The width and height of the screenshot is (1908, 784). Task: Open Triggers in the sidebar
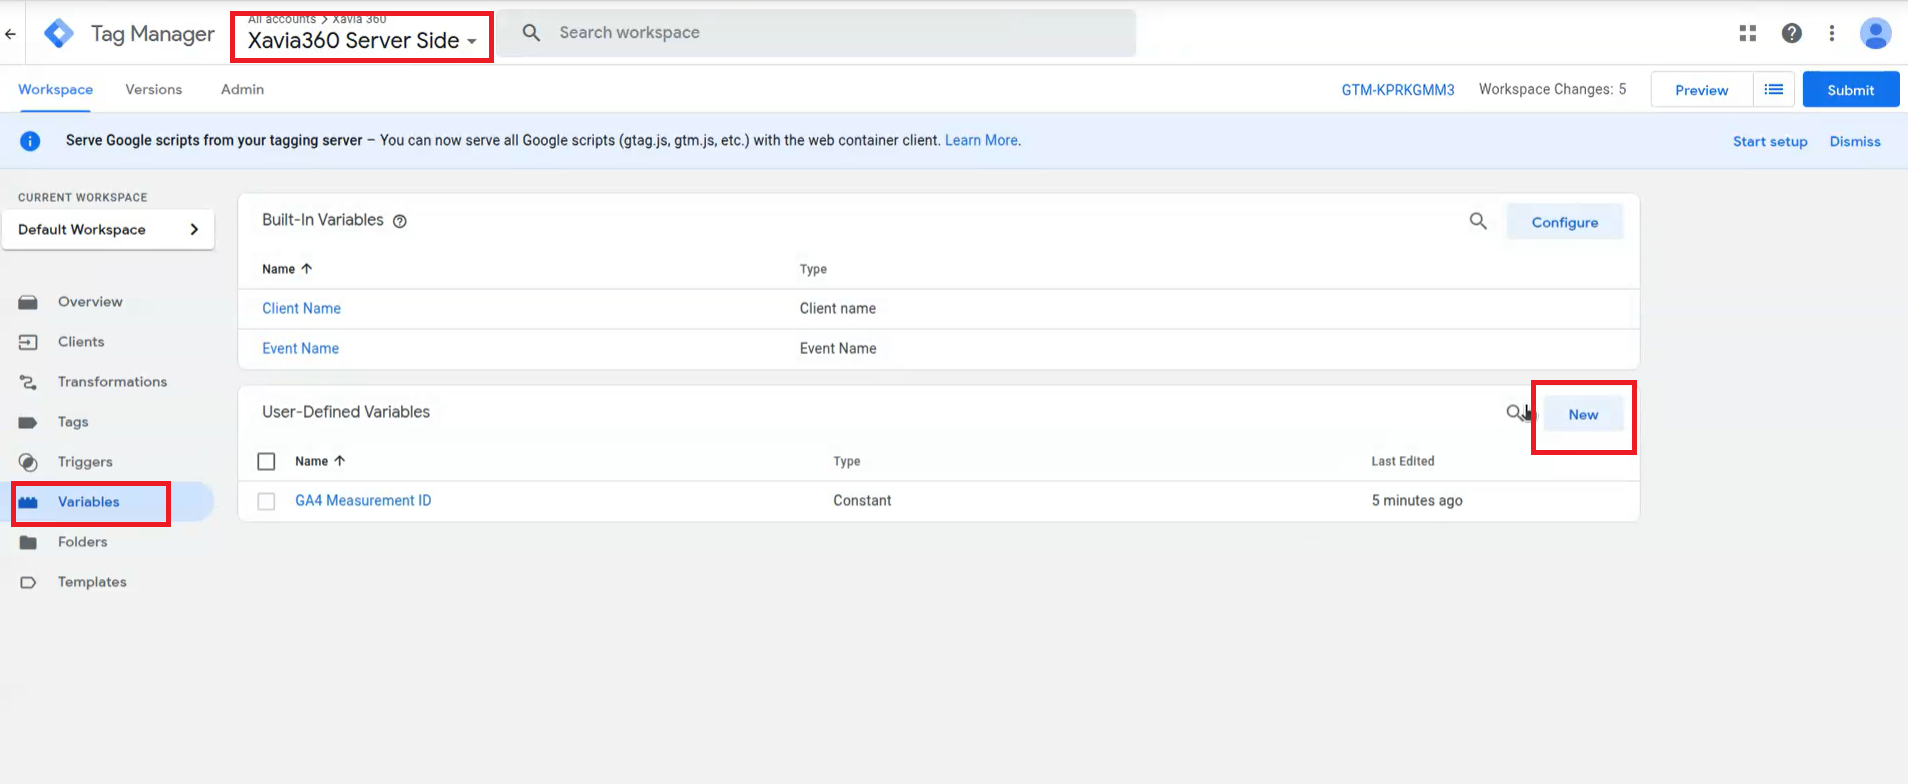tap(85, 462)
